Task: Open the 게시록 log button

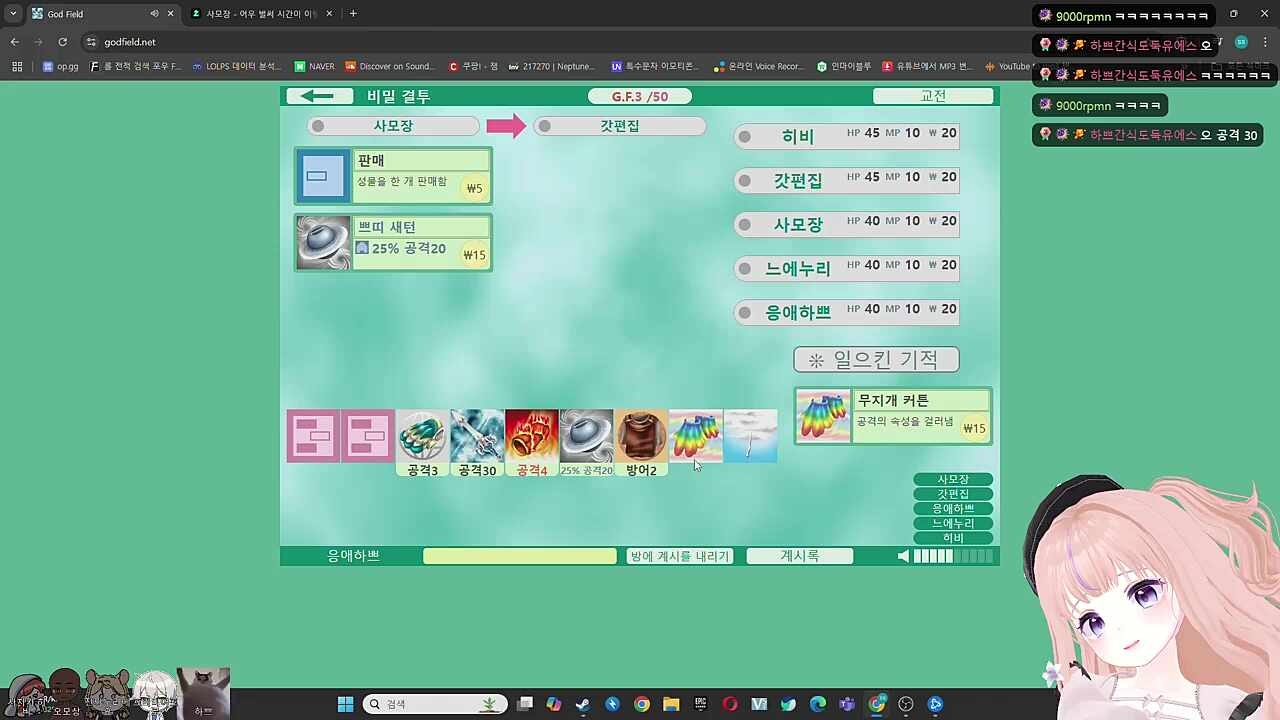Action: (800, 556)
